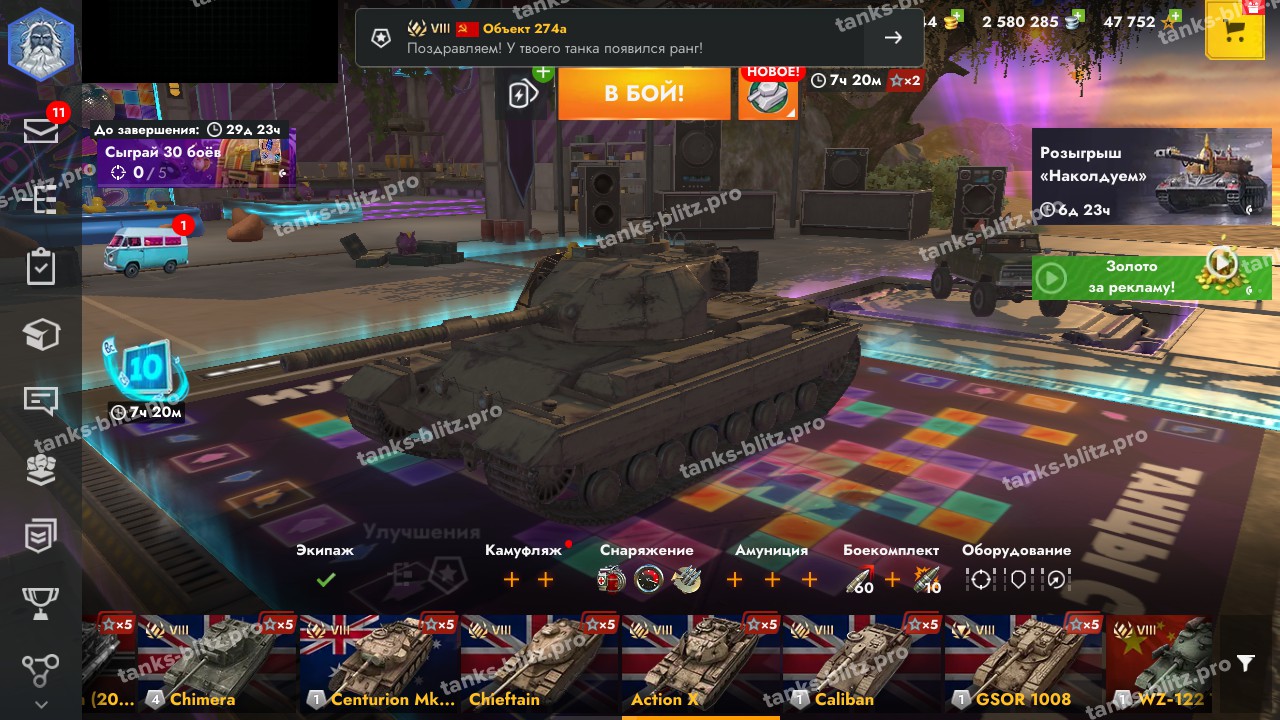Open the box storage icon in sidebar

pos(41,335)
